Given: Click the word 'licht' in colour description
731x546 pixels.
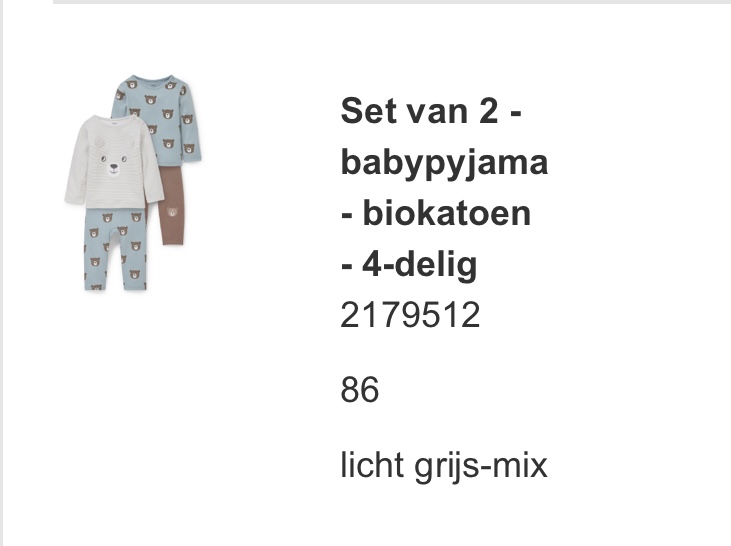Looking at the screenshot, I should 372,464.
